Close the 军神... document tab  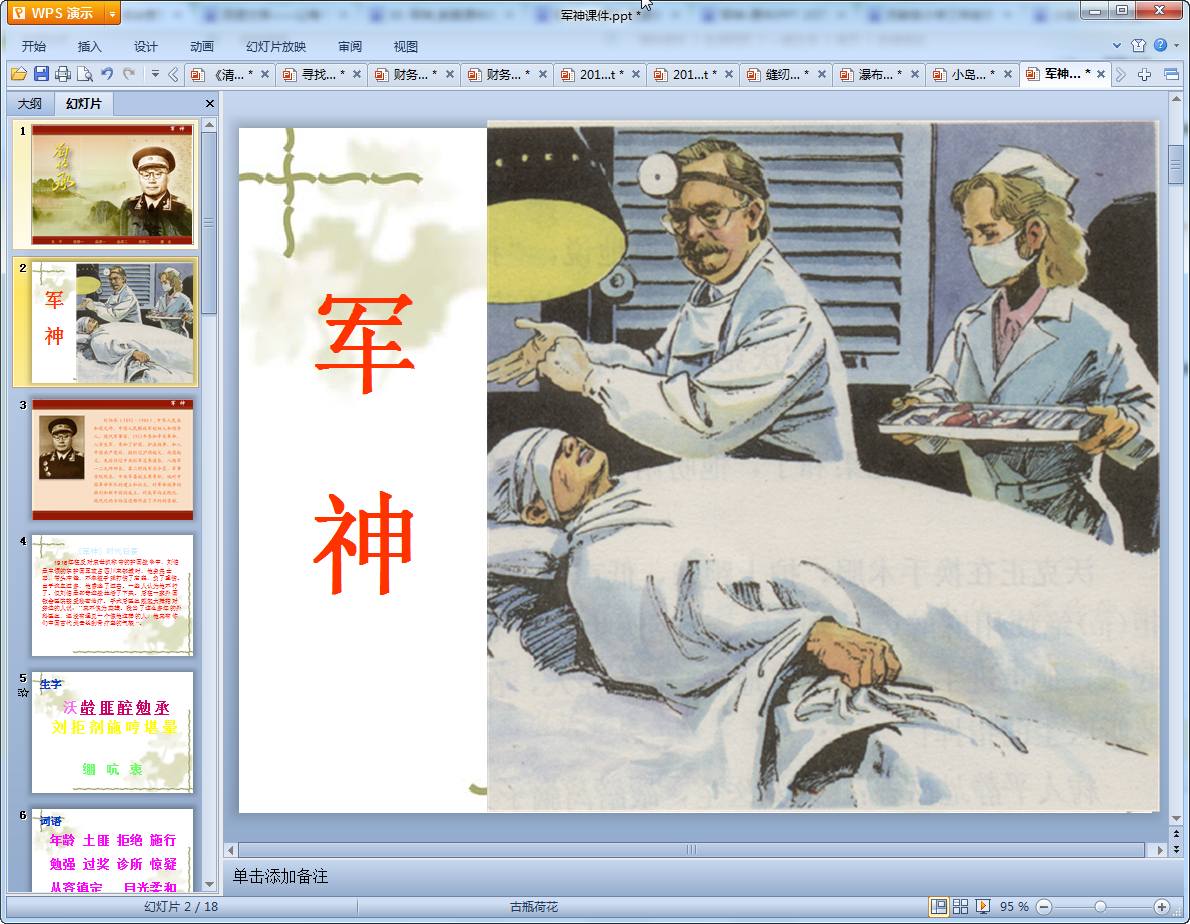tap(1101, 74)
